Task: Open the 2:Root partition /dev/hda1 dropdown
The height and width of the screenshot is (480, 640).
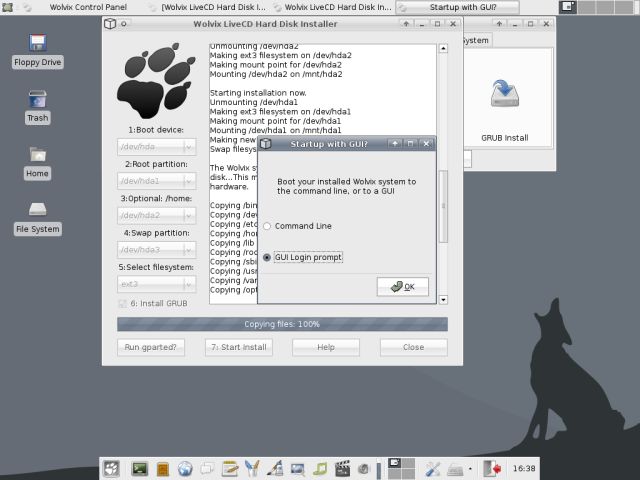Action: [156, 181]
